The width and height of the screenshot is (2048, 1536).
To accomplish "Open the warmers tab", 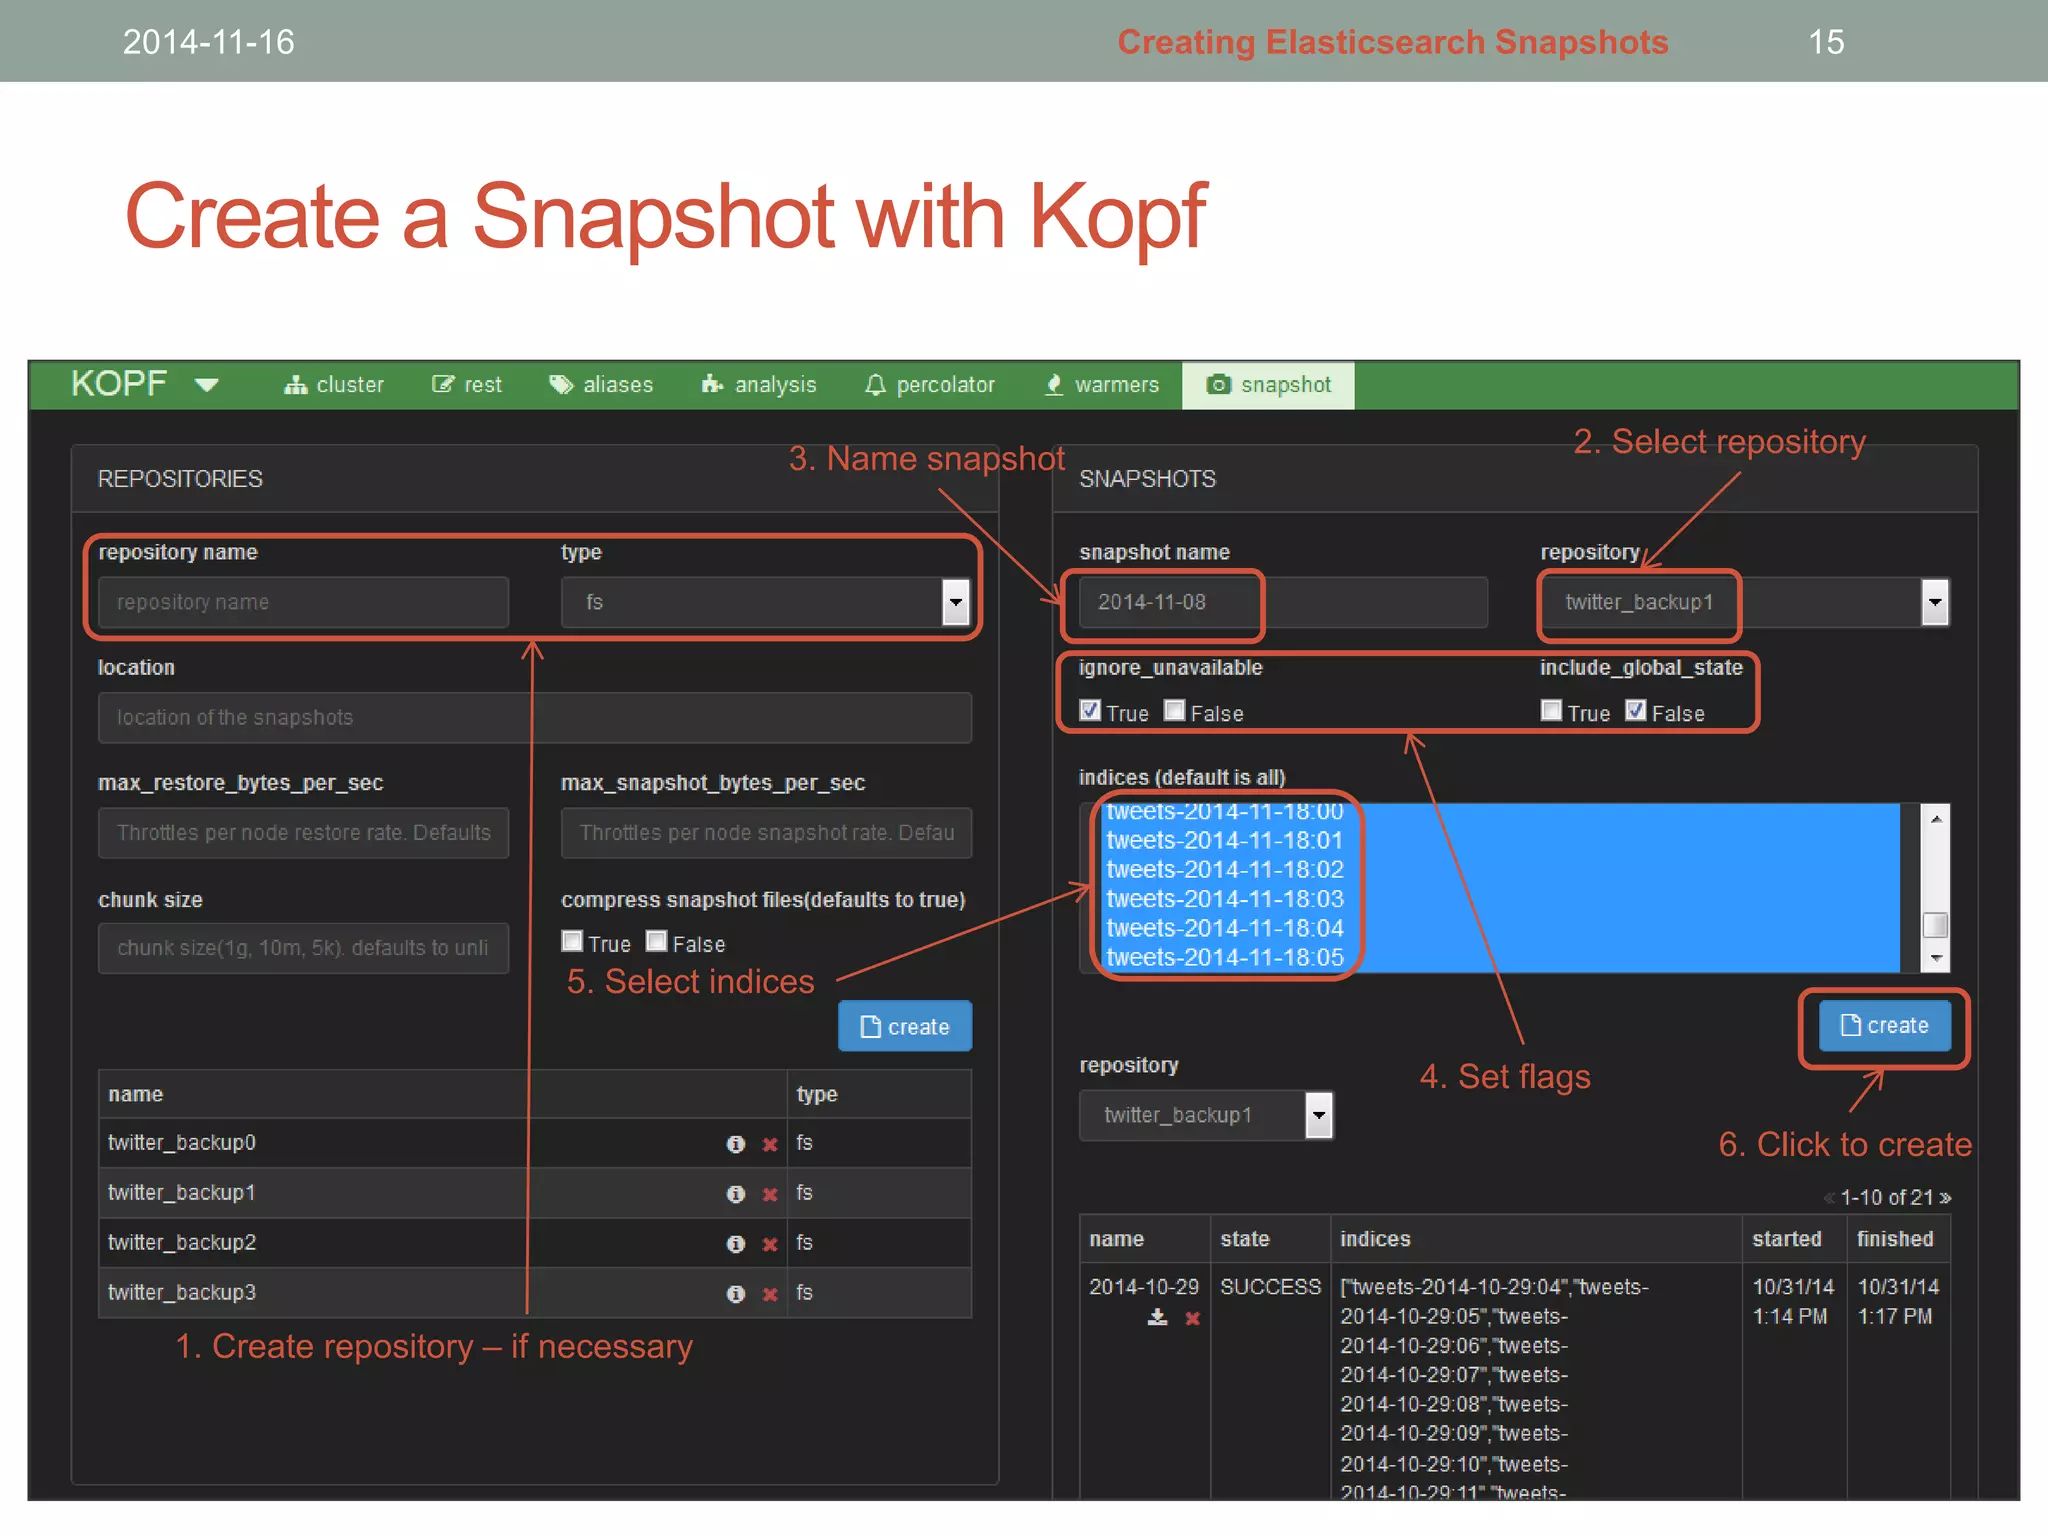I will click(x=1101, y=385).
